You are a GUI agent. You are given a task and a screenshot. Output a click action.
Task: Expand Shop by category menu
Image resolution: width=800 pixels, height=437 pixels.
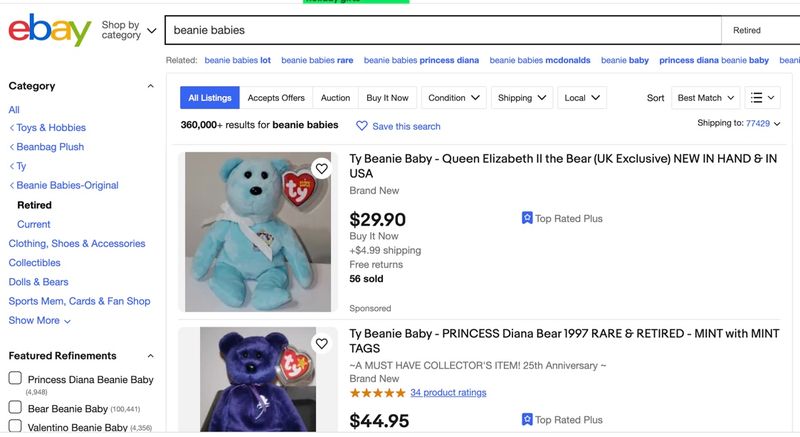click(129, 30)
